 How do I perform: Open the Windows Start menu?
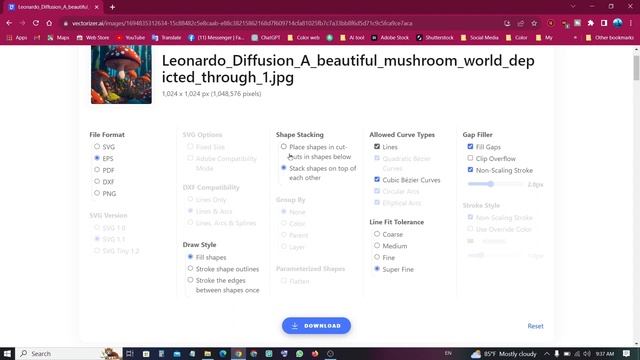(7, 353)
